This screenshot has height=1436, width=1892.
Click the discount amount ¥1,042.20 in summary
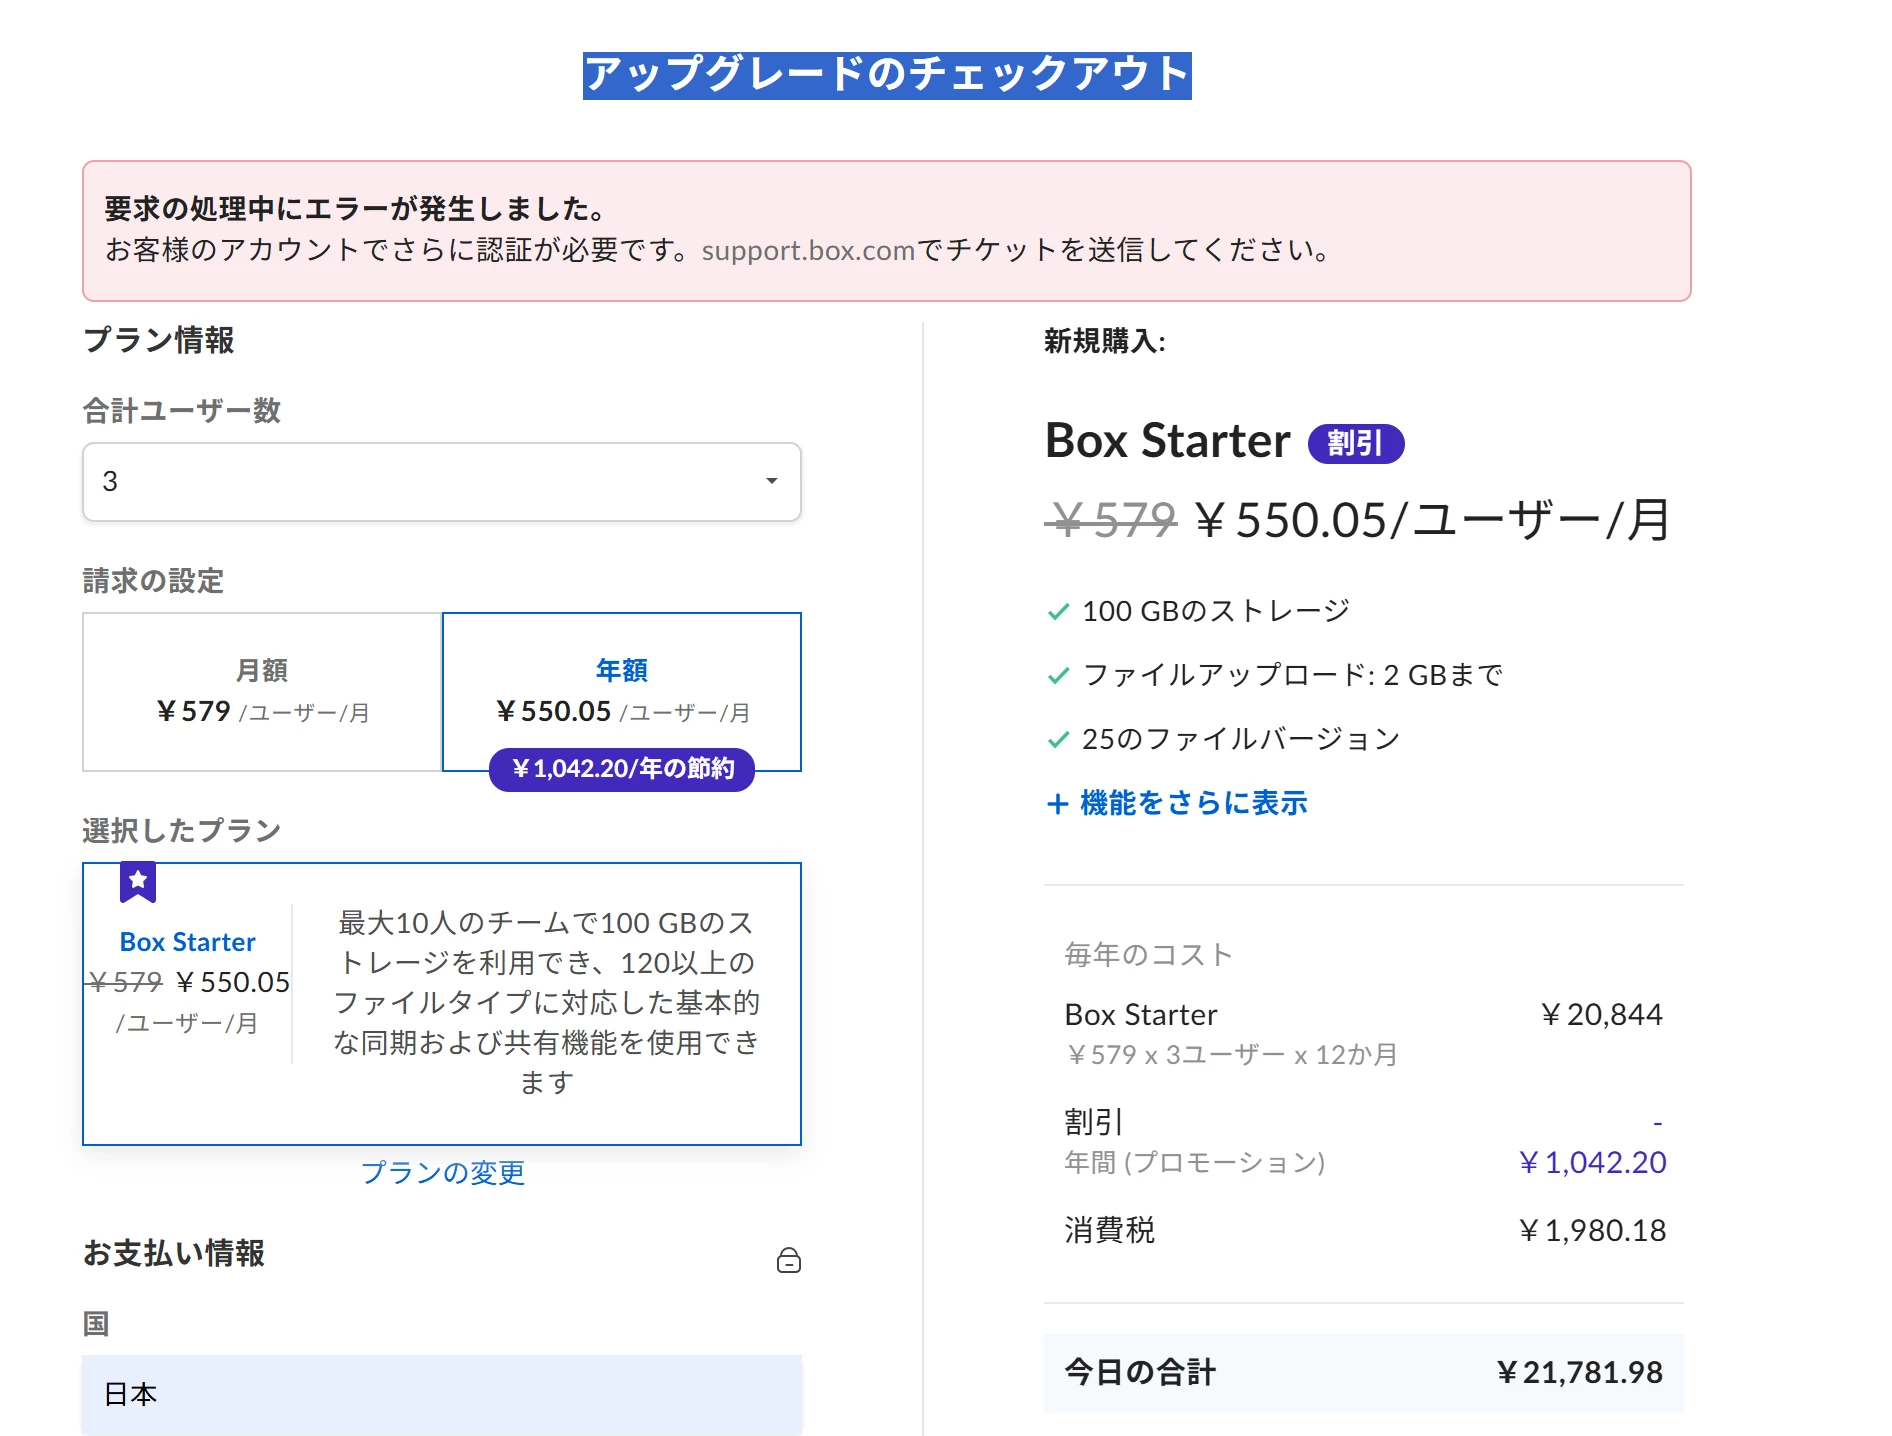click(1592, 1163)
